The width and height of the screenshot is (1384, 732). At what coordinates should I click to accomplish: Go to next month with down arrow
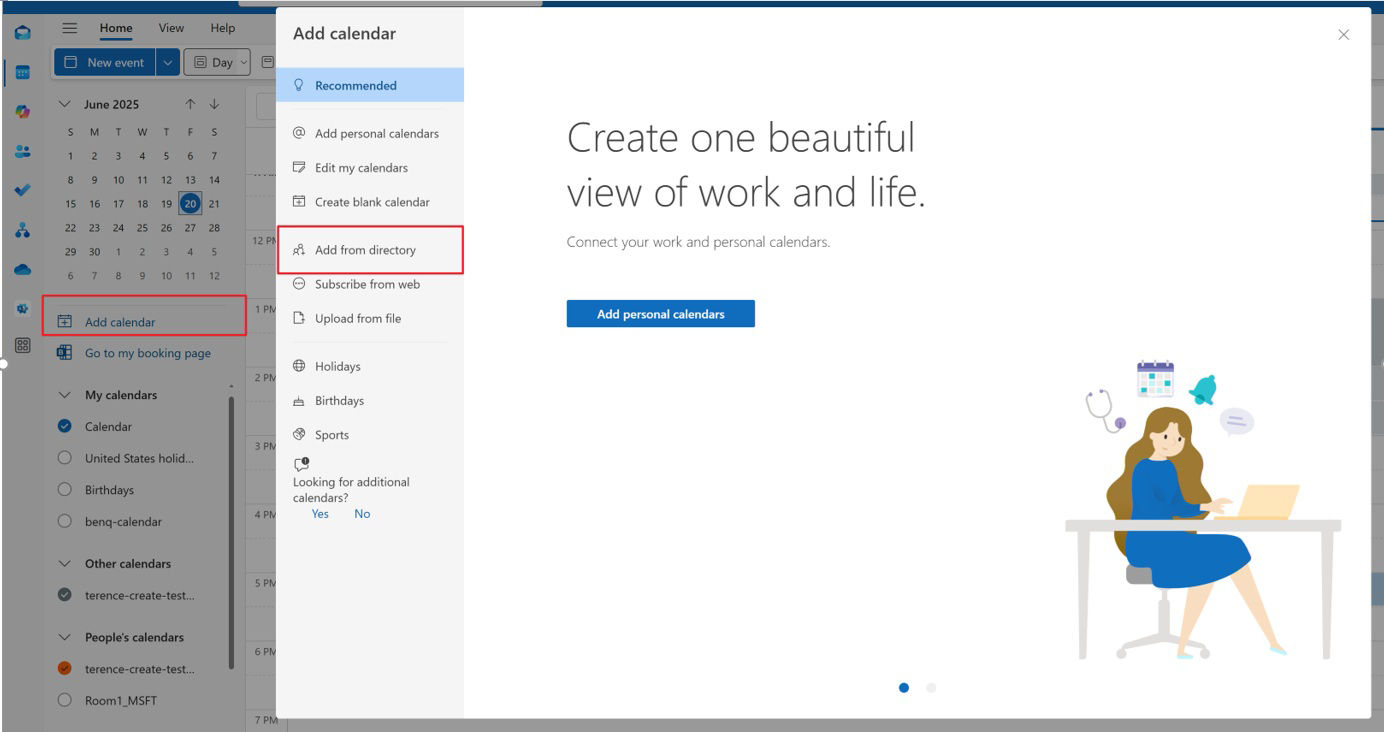(214, 104)
